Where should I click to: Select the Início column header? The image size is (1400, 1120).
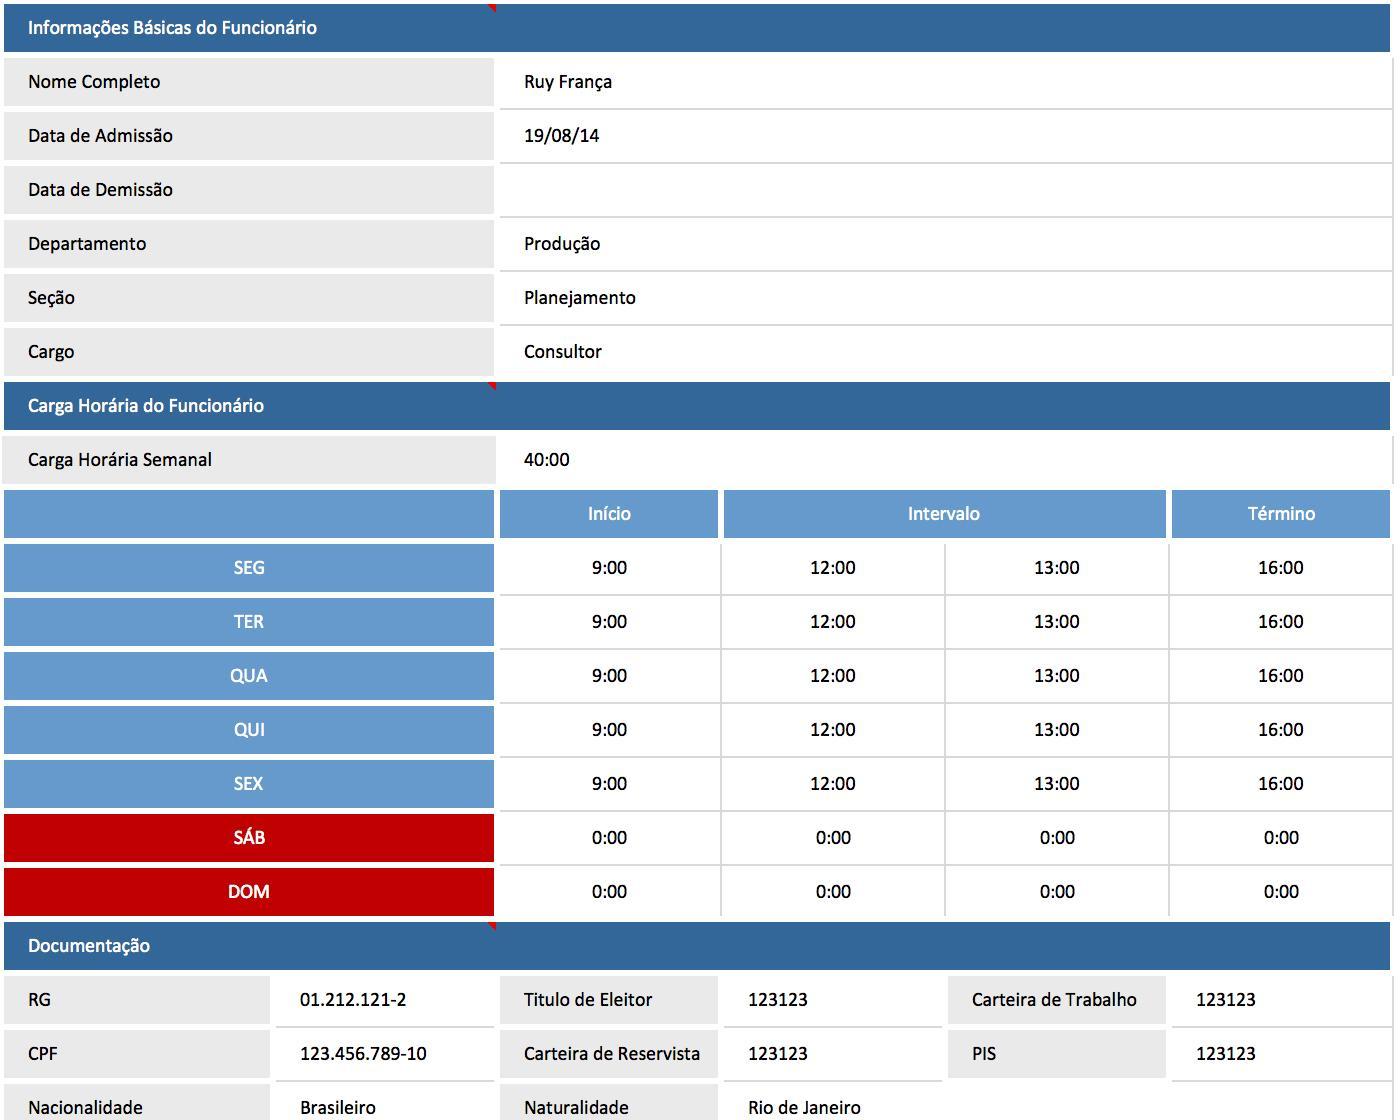pos(609,514)
